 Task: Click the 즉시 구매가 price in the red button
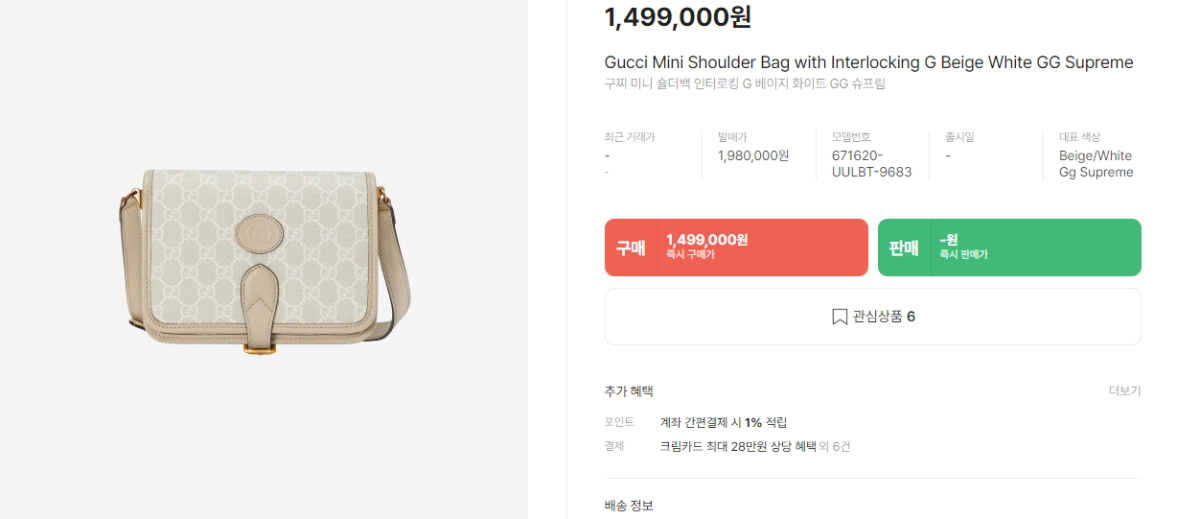(x=706, y=240)
